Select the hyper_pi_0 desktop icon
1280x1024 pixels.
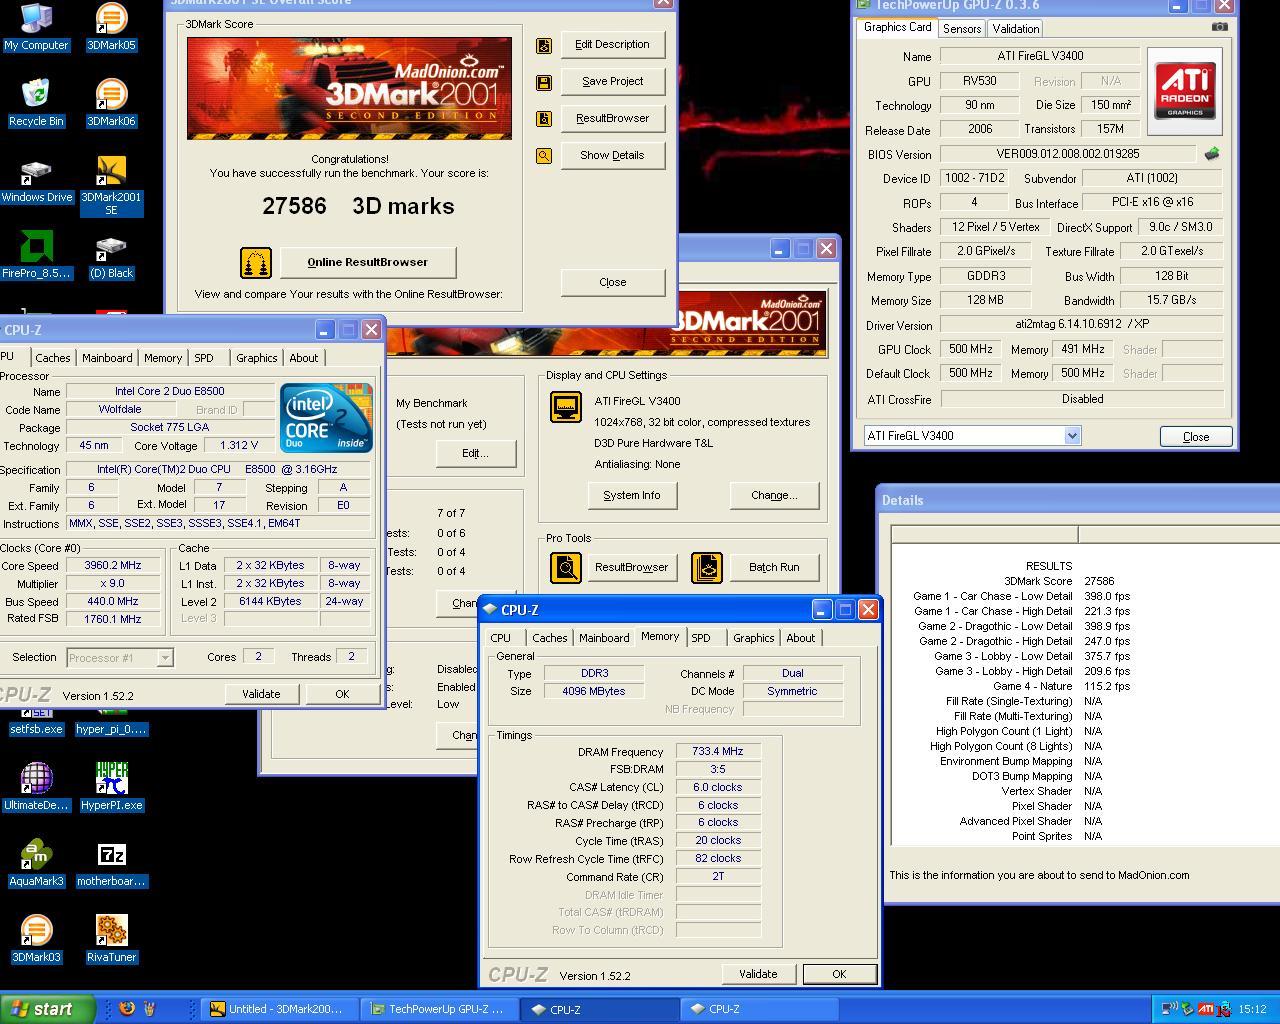point(111,722)
